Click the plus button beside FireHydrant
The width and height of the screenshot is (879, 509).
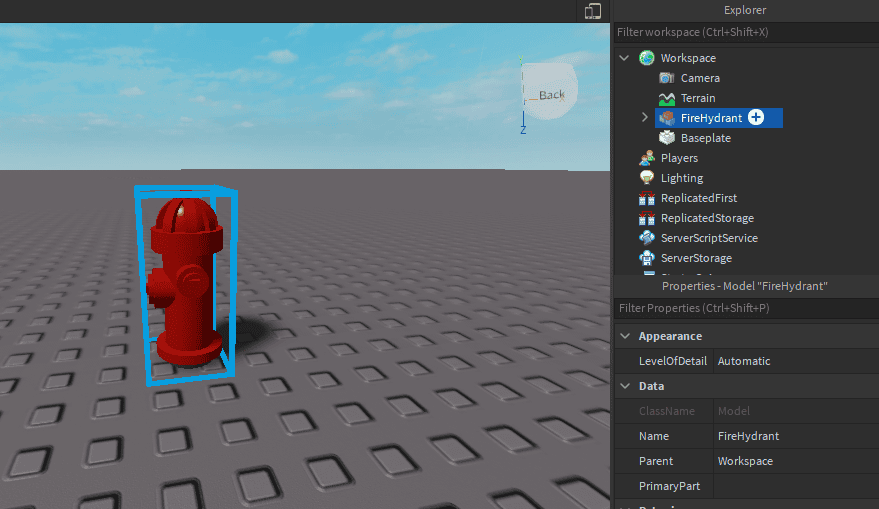click(756, 117)
